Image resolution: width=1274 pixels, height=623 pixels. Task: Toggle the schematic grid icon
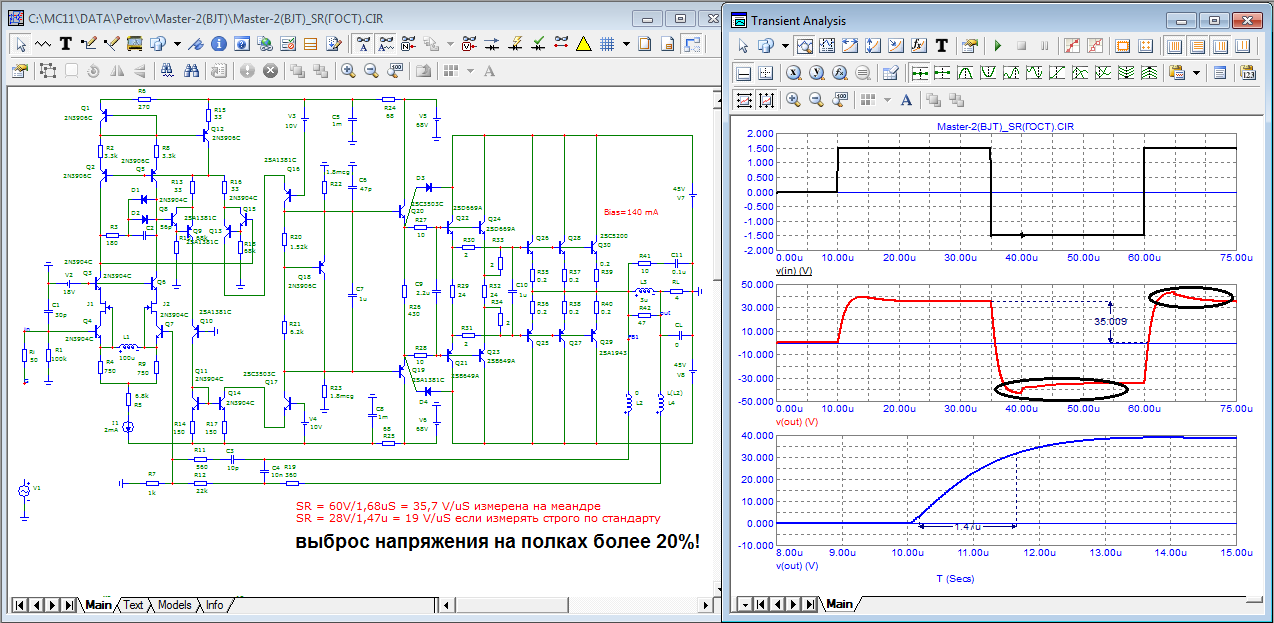606,43
